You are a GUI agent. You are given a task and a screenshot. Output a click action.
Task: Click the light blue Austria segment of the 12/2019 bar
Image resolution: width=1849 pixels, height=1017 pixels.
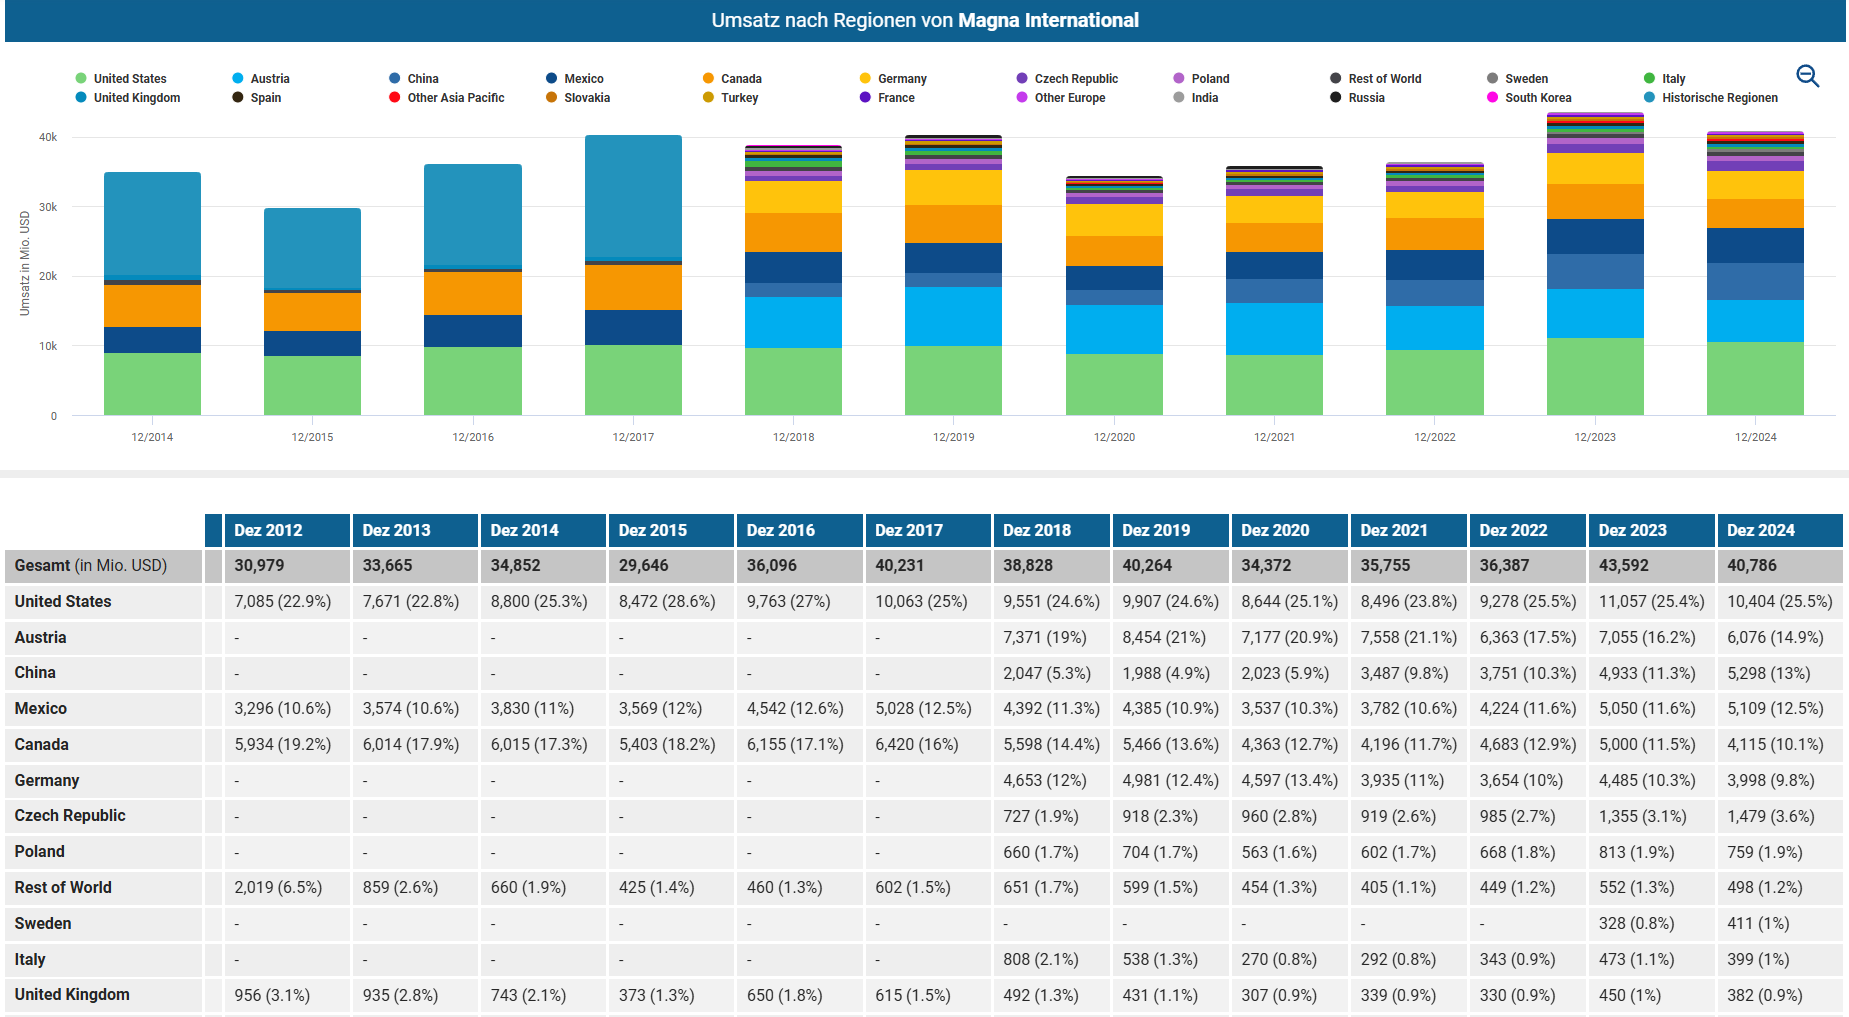click(x=953, y=316)
